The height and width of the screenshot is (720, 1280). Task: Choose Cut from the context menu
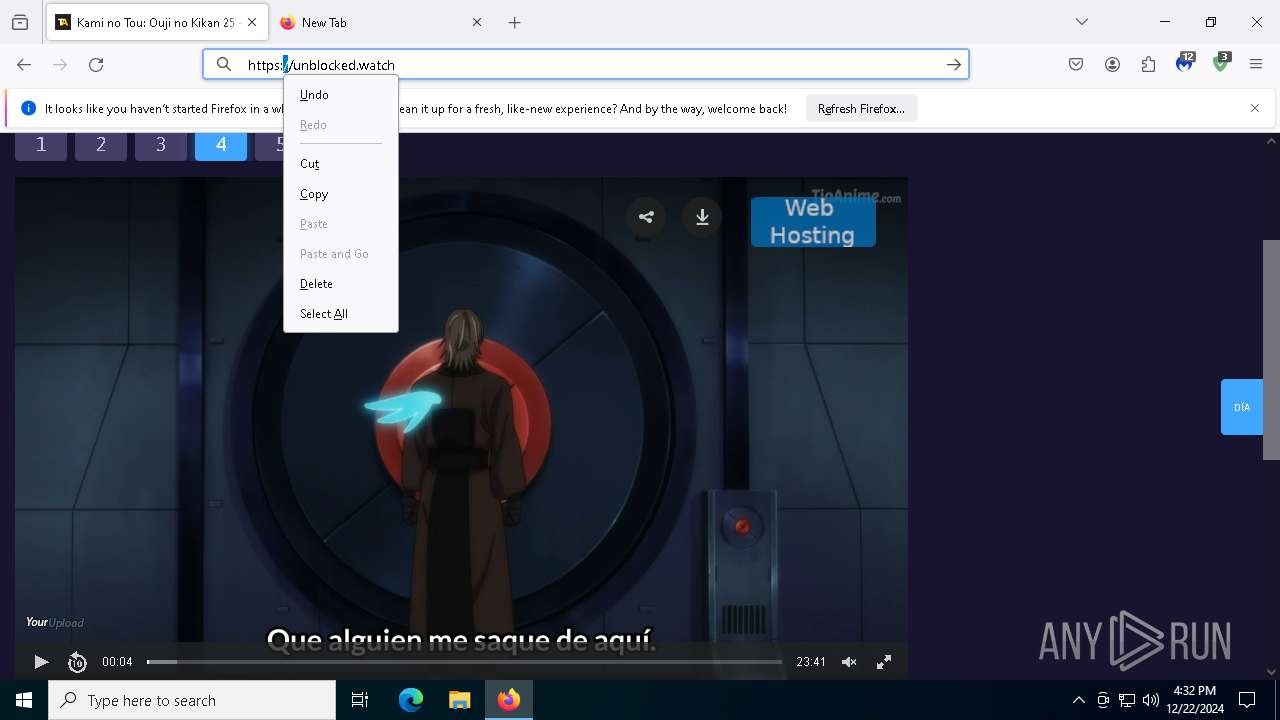click(x=340, y=164)
